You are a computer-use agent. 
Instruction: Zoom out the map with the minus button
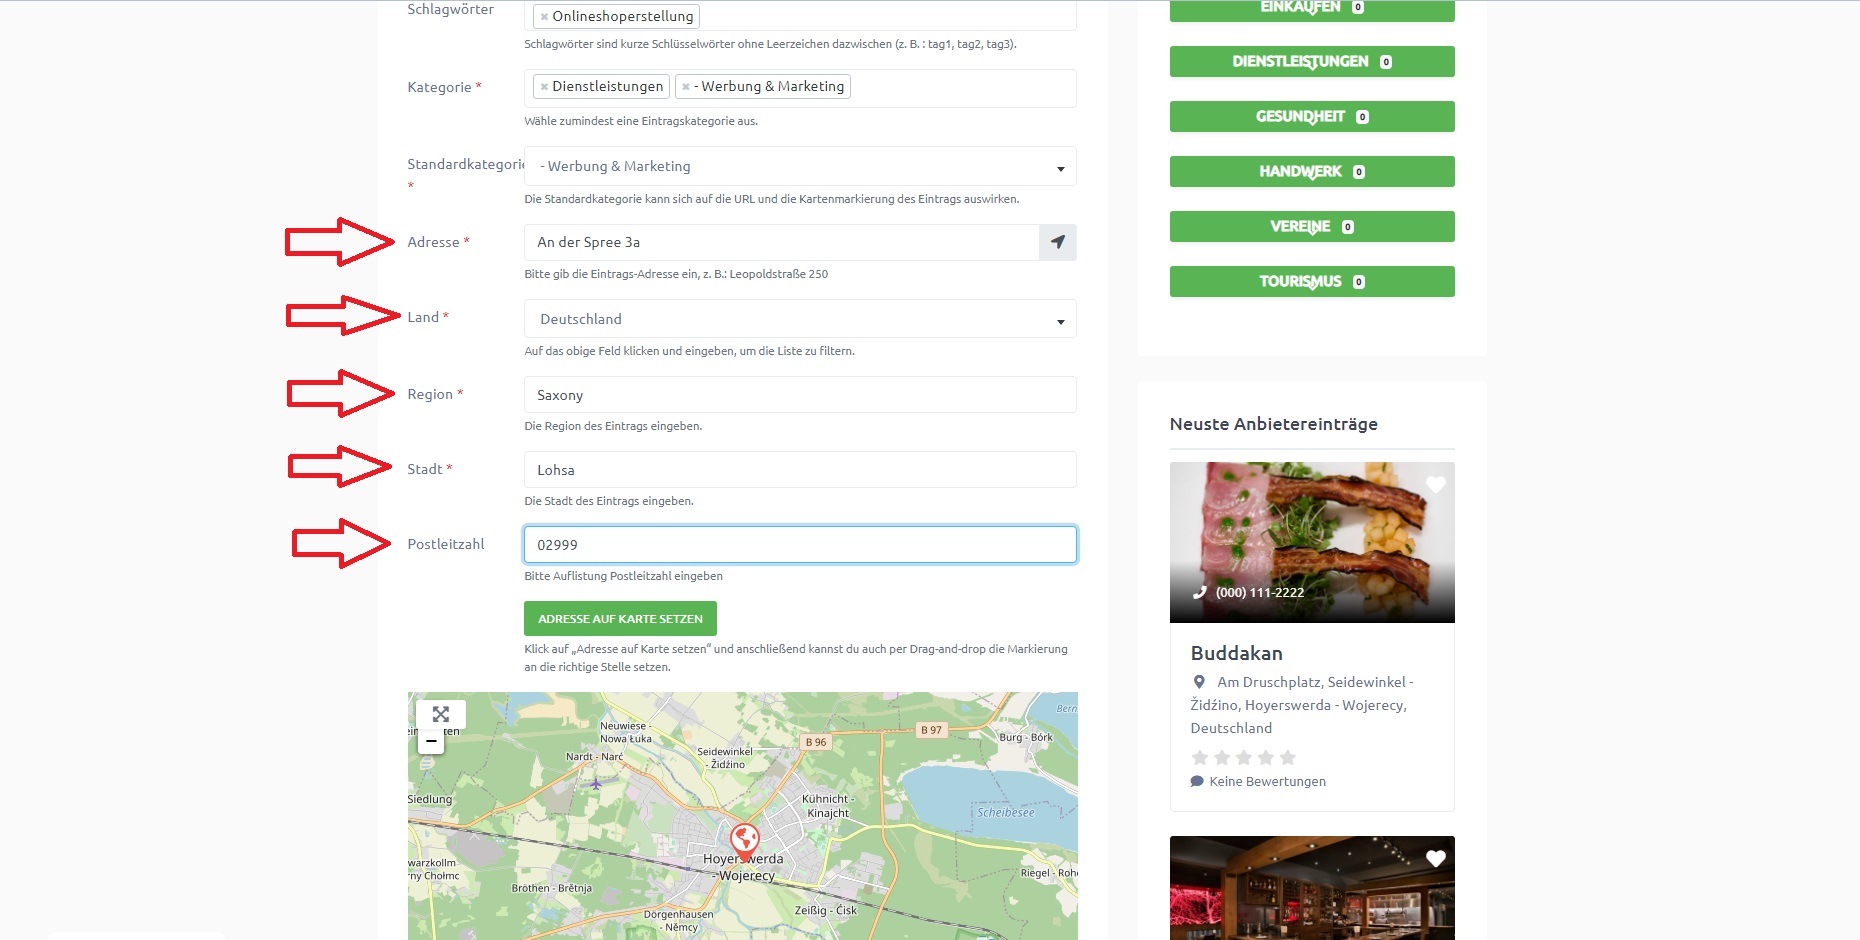pos(431,741)
